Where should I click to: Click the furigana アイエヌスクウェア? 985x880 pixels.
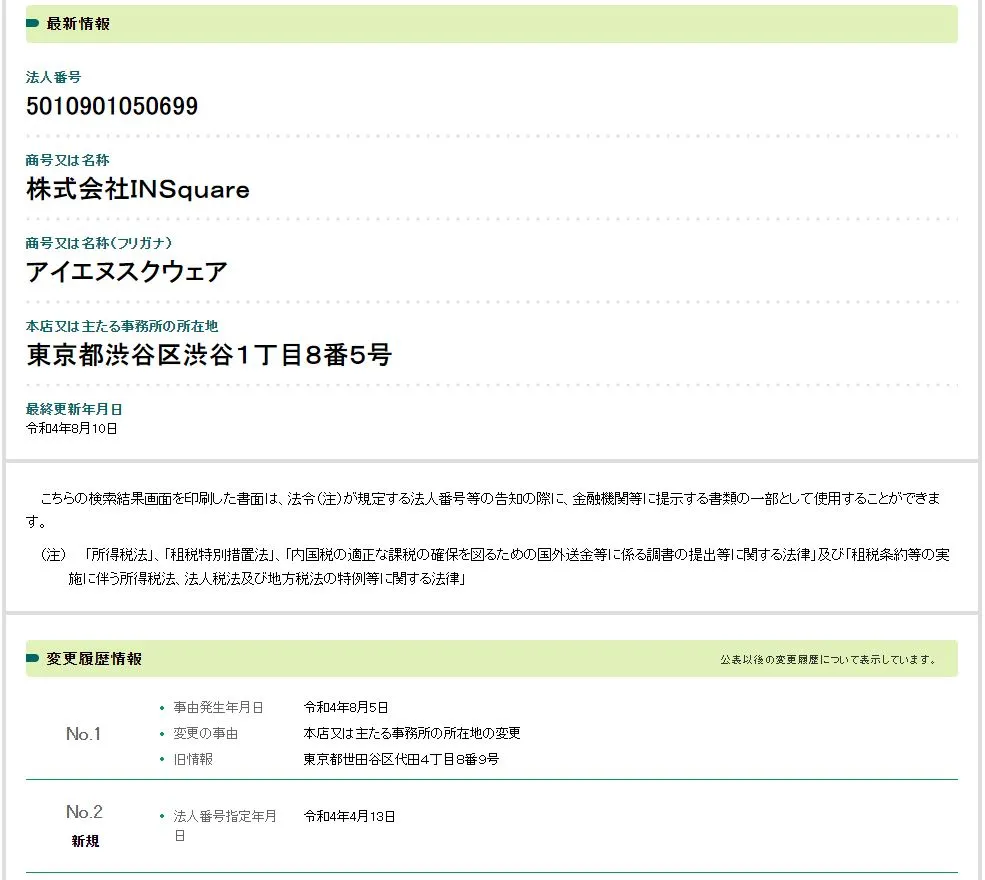126,272
